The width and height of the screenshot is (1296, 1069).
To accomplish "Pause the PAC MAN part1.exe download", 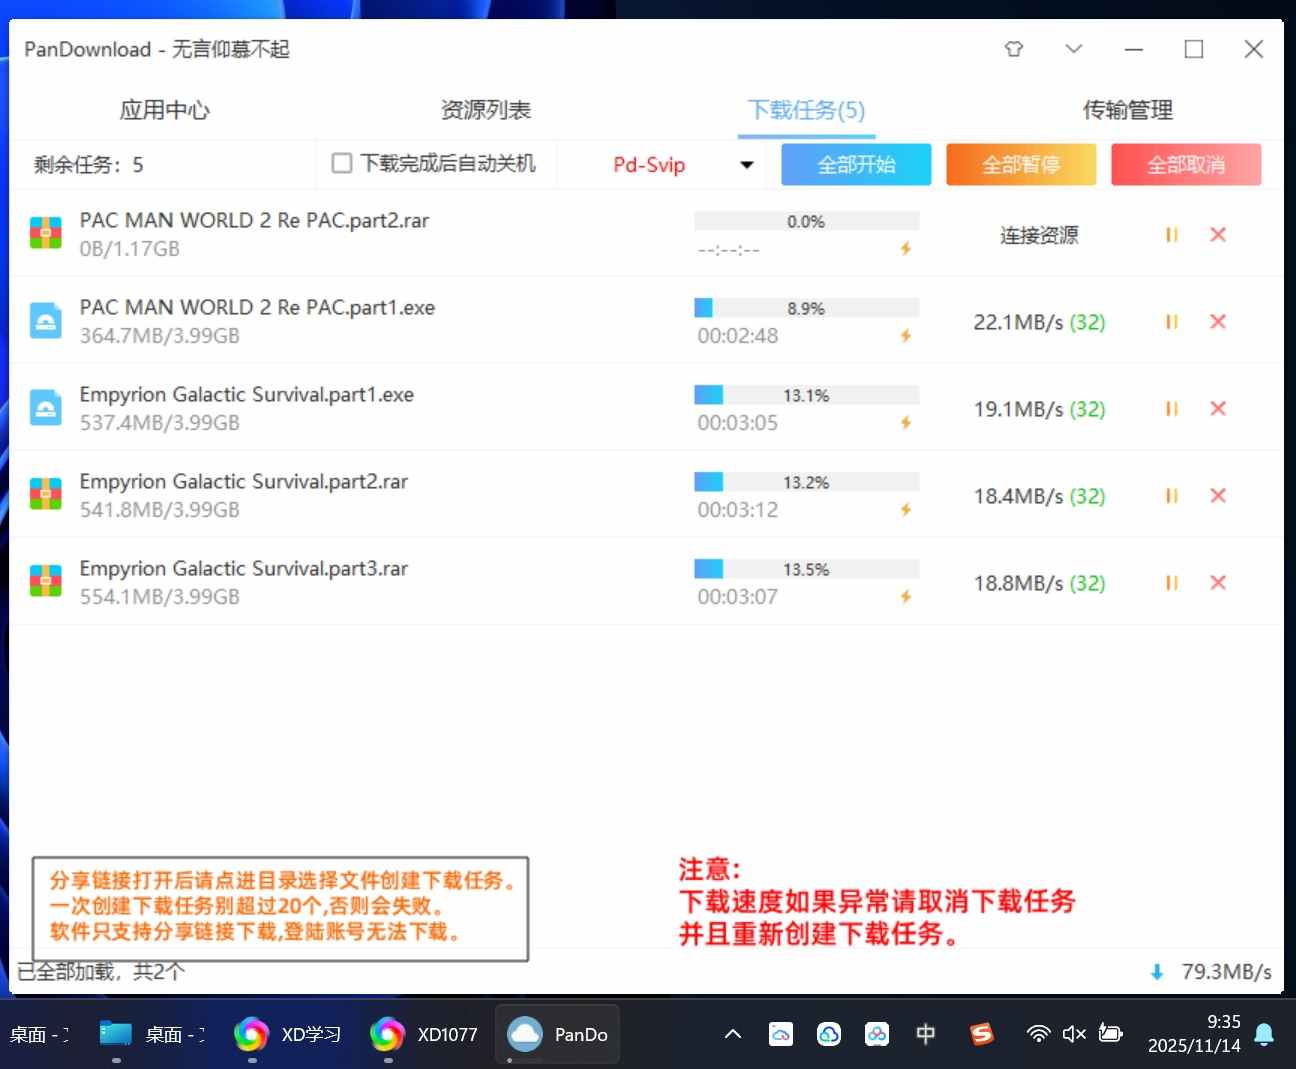I will click(x=1171, y=322).
